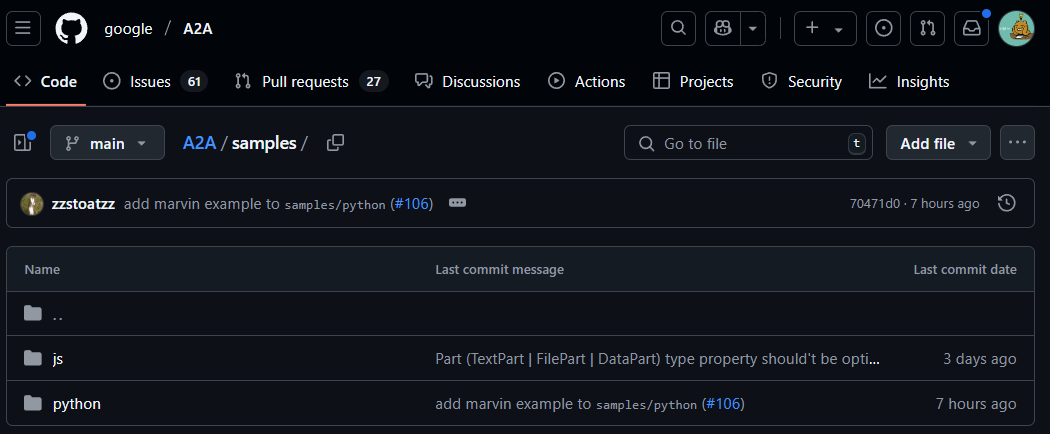The image size is (1050, 434).
Task: Open the python folder
Action: coord(77,404)
